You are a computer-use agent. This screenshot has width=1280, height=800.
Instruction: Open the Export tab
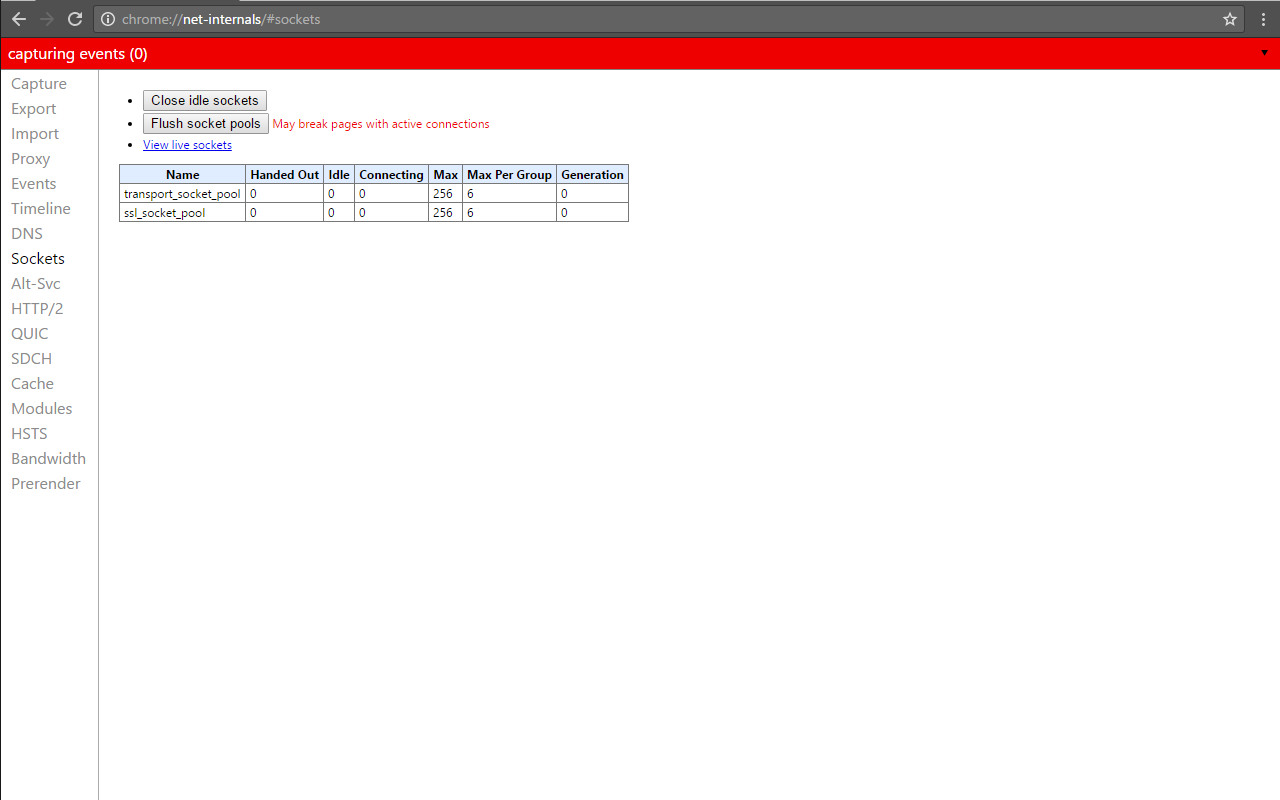(x=34, y=109)
